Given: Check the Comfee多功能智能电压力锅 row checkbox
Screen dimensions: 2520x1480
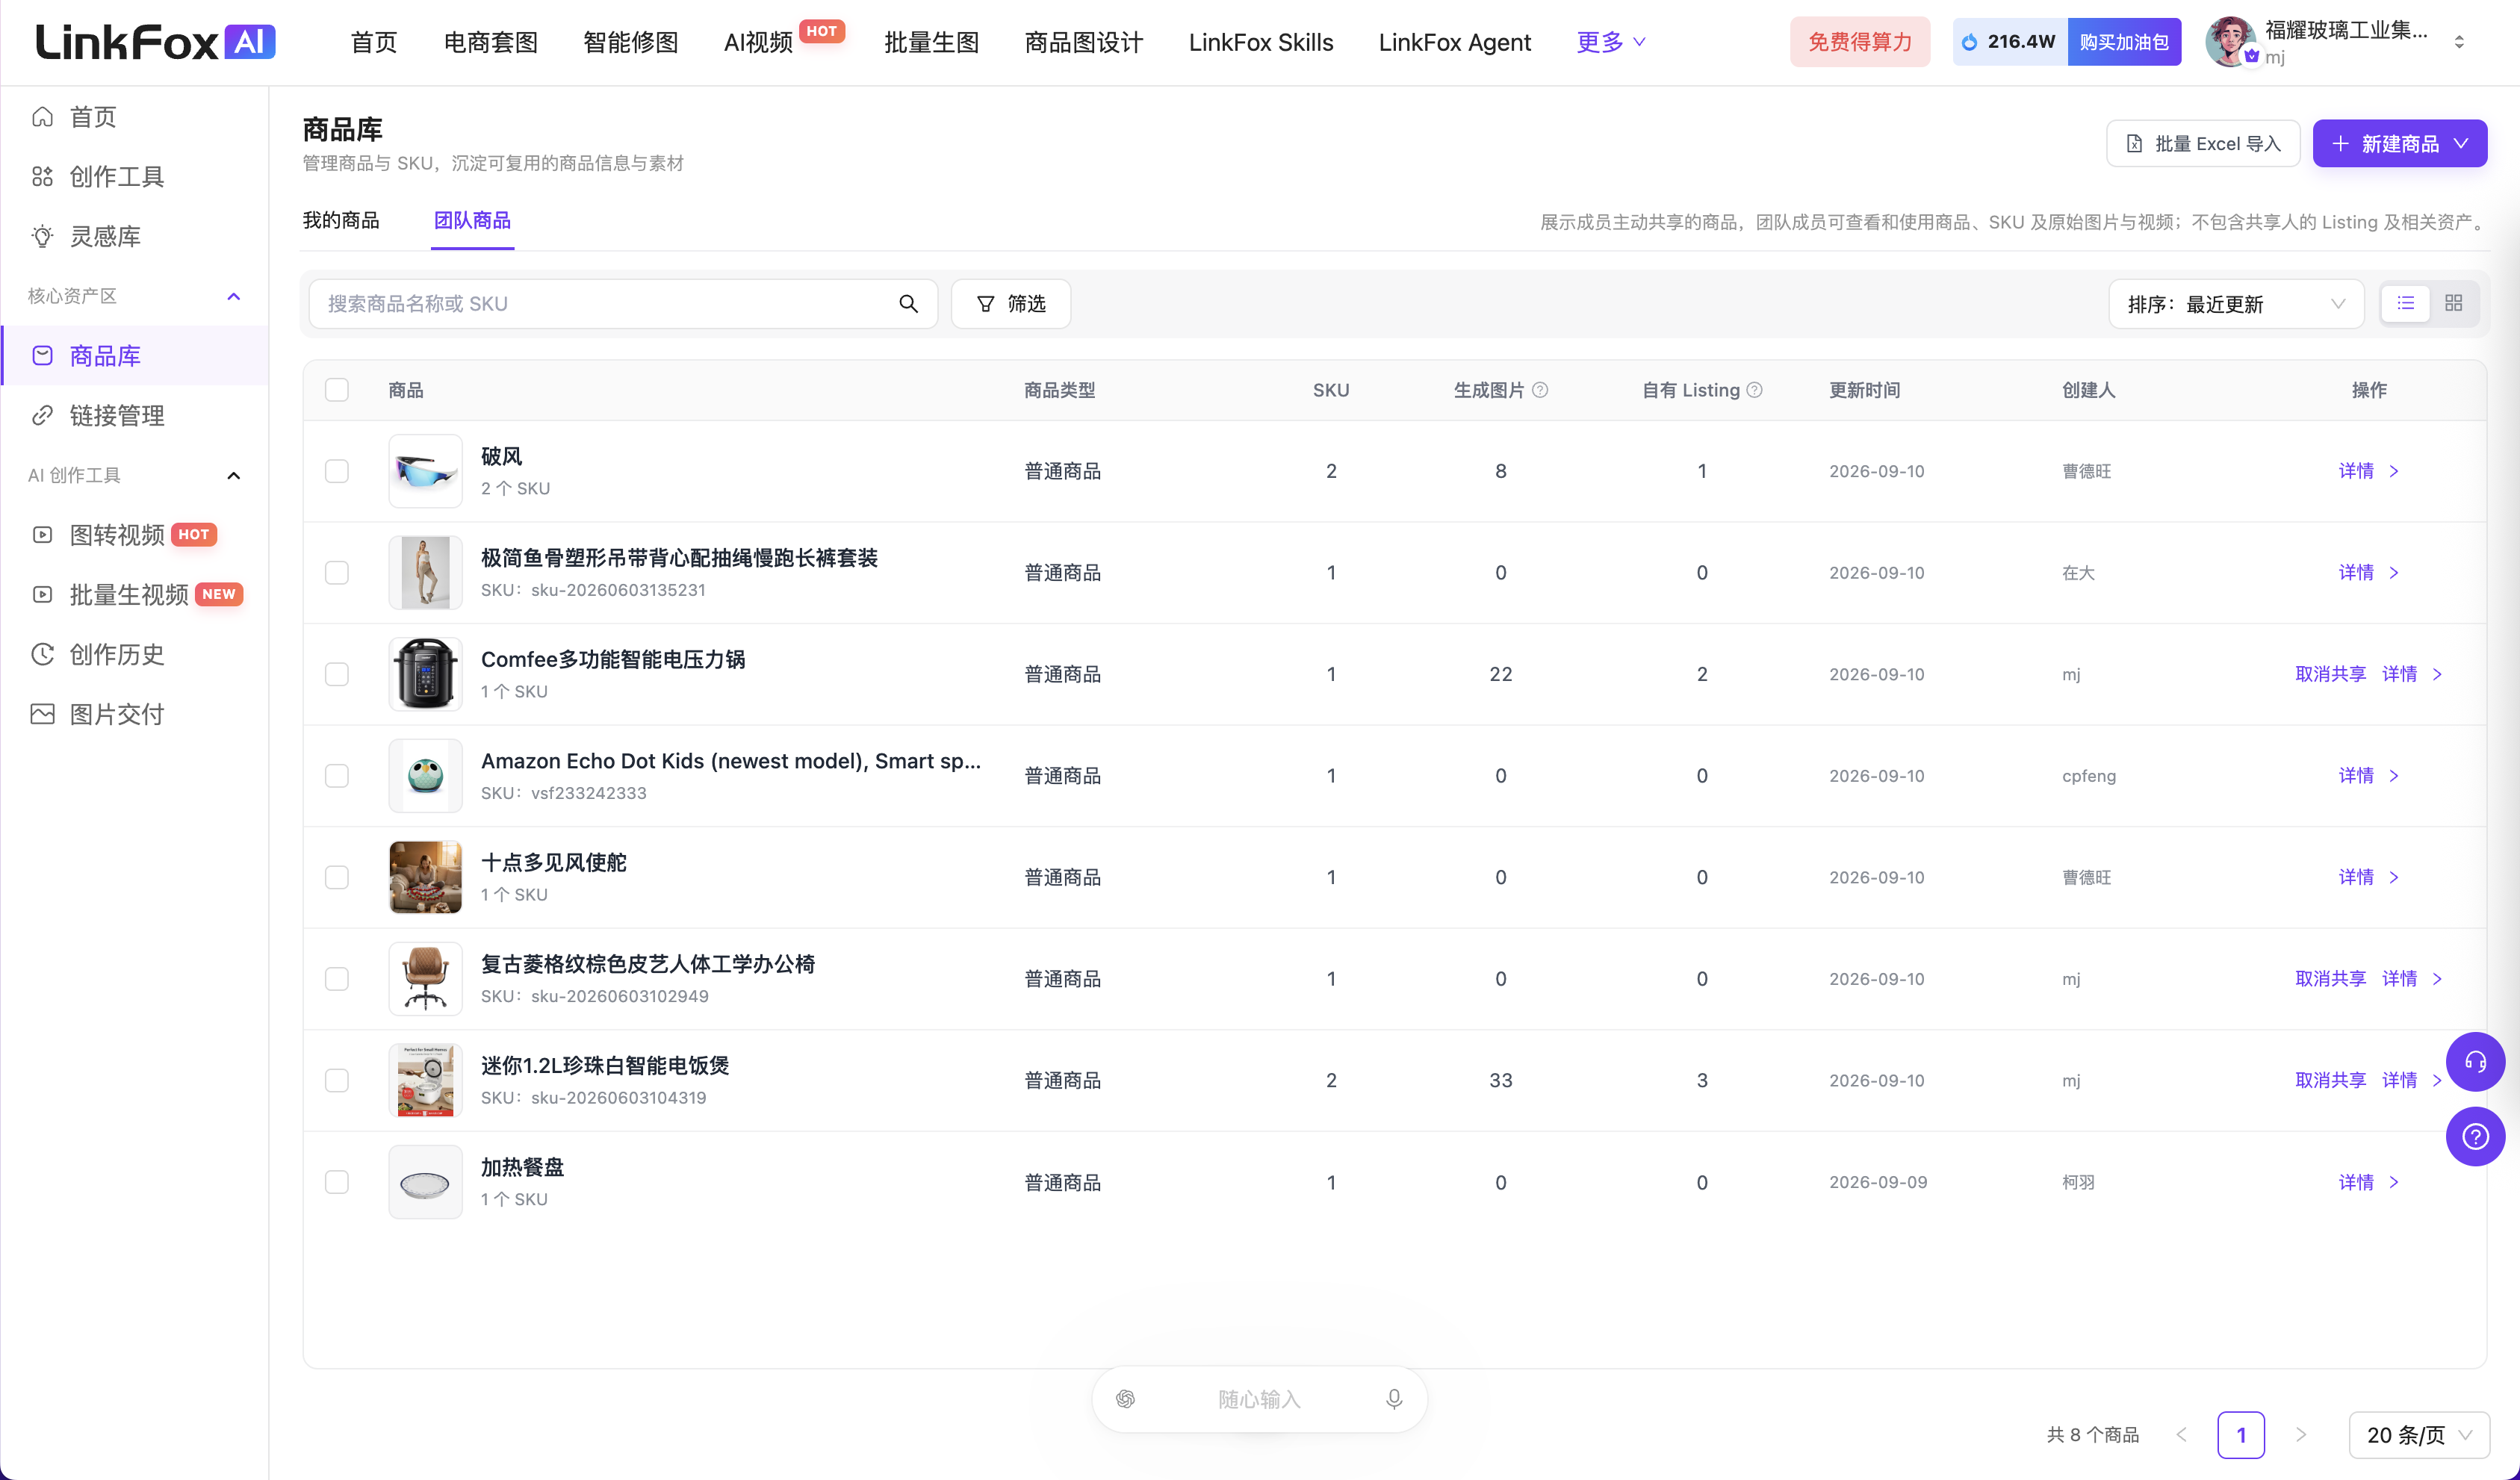Looking at the screenshot, I should [x=337, y=674].
